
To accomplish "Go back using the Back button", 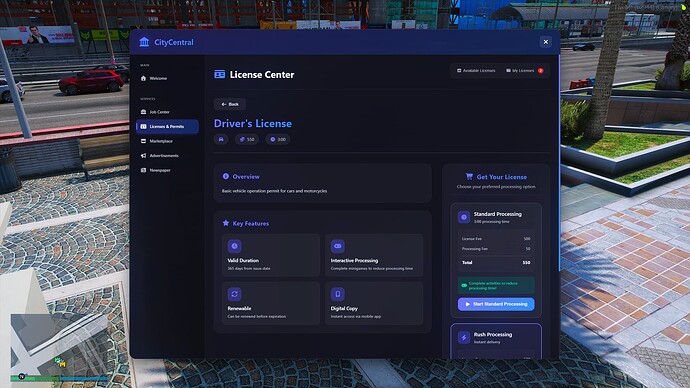I will pyautogui.click(x=230, y=104).
